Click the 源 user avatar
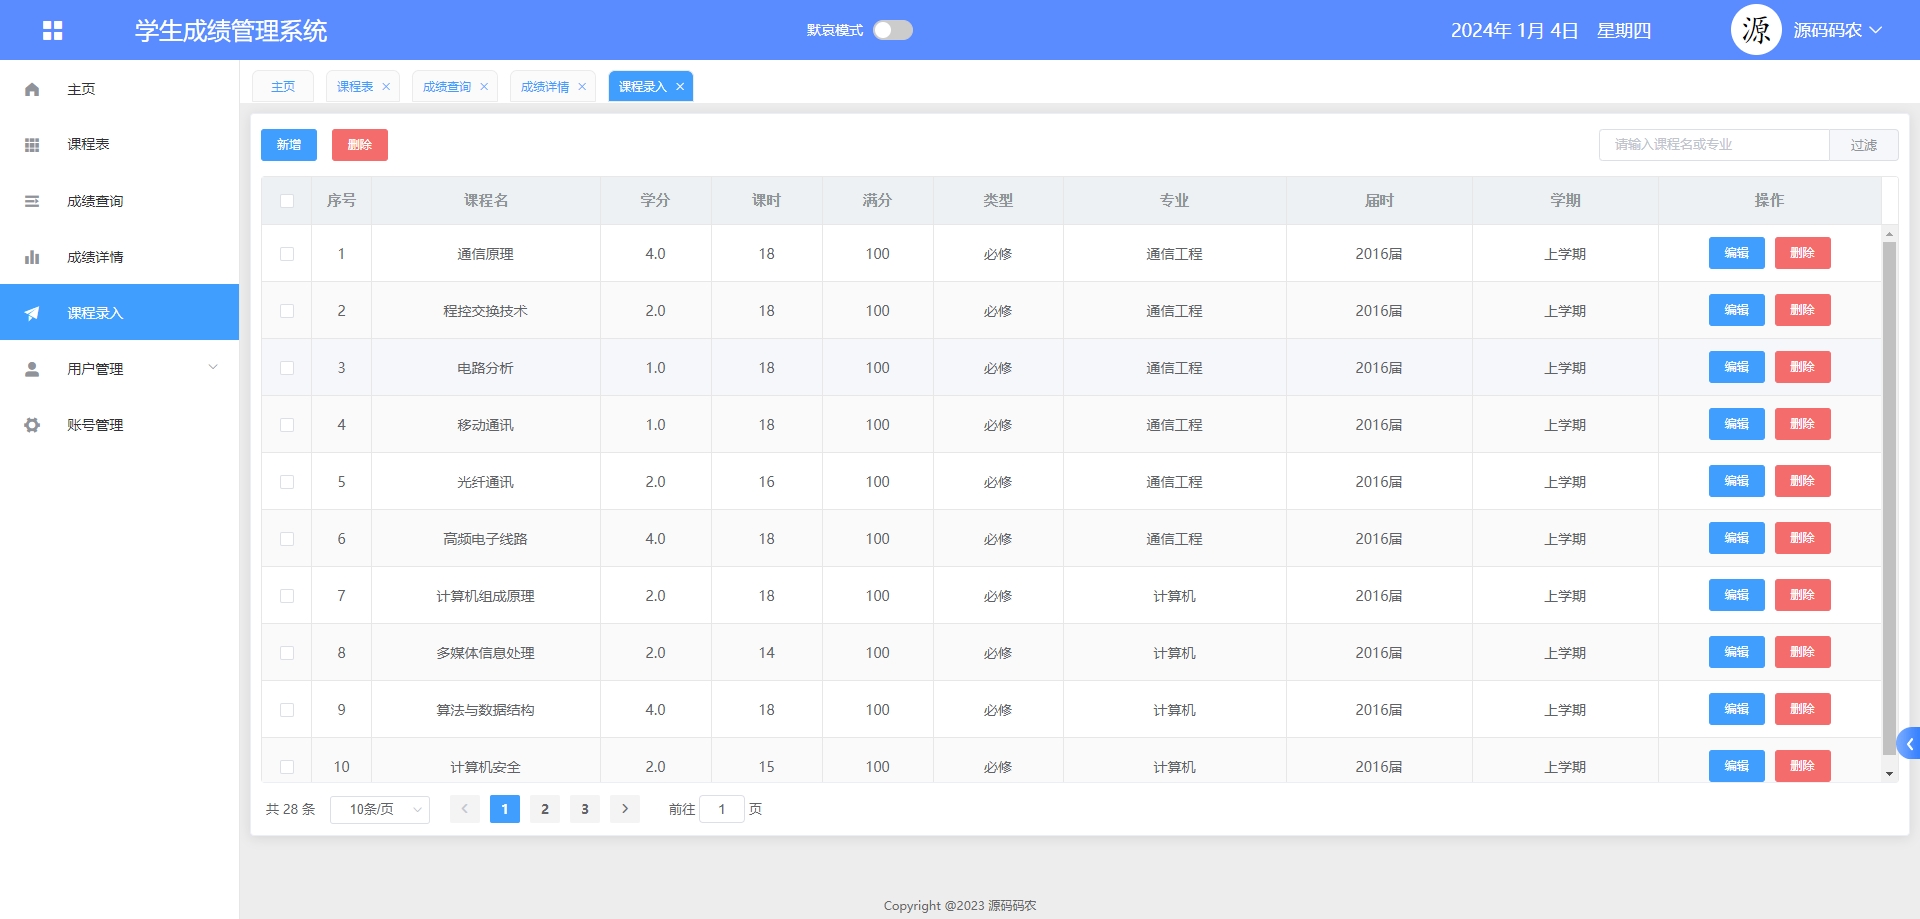 (x=1756, y=30)
